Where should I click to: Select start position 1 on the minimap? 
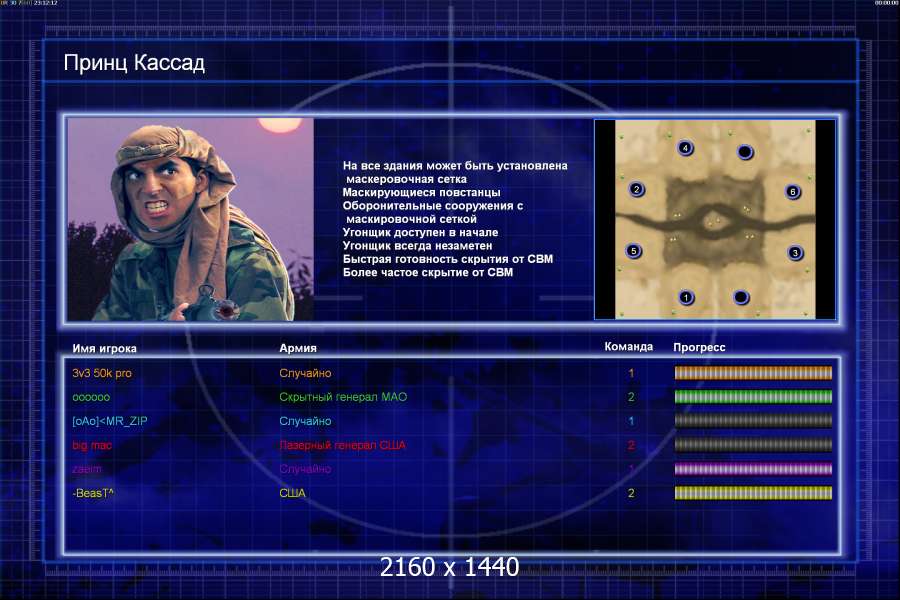pyautogui.click(x=686, y=297)
